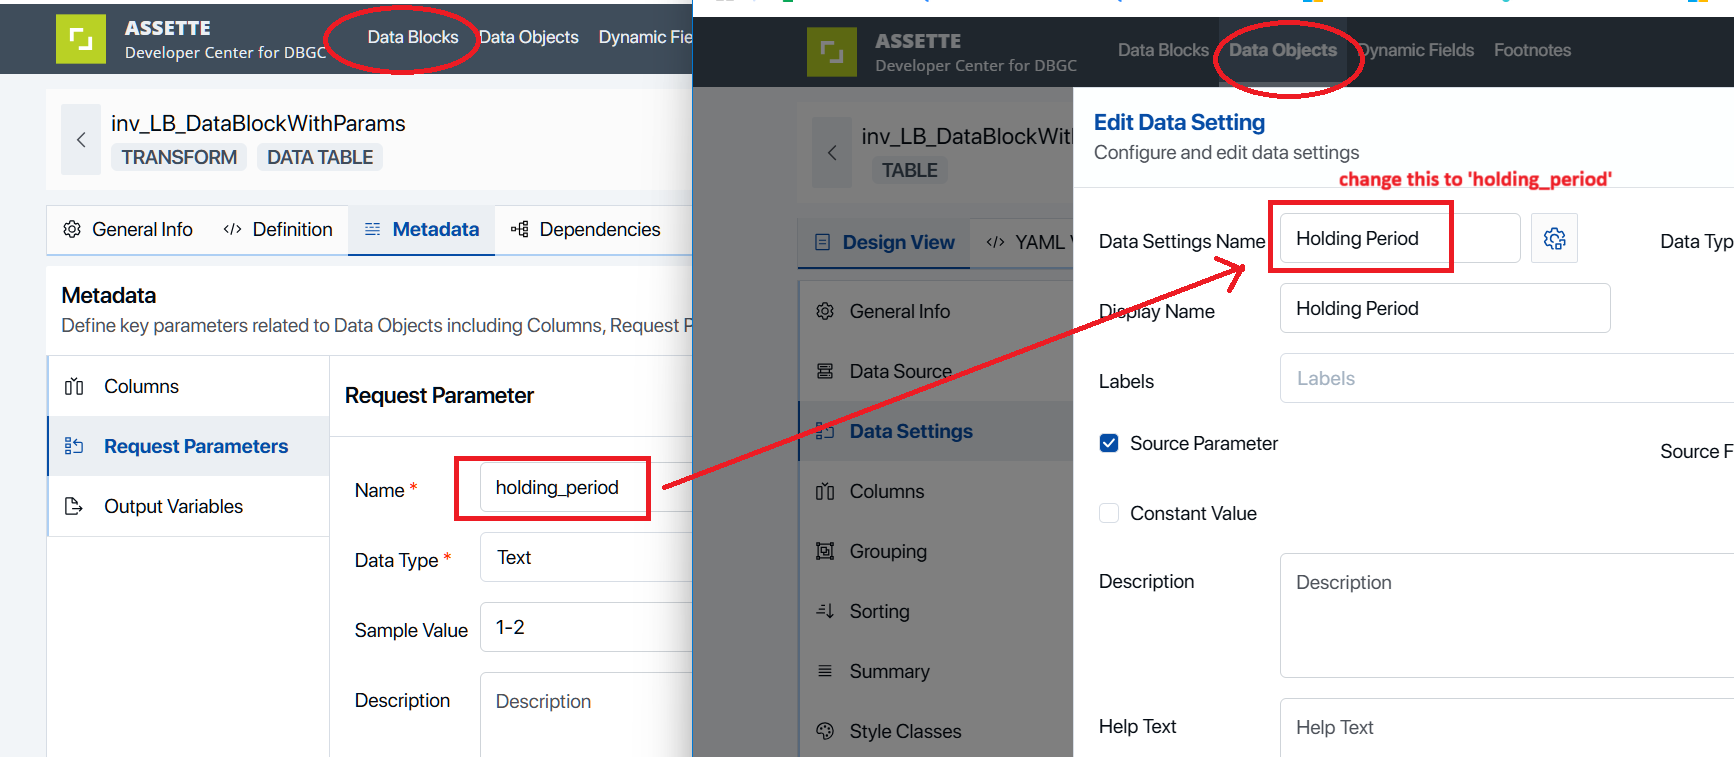1734x757 pixels.
Task: Open Output Variables in the sidebar
Action: (188, 506)
